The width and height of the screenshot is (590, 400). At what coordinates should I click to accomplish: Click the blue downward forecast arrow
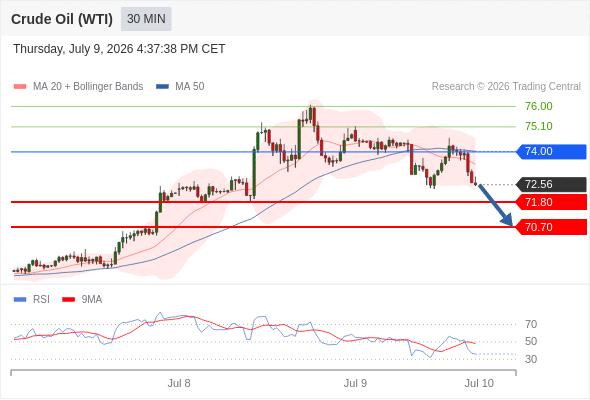496,205
